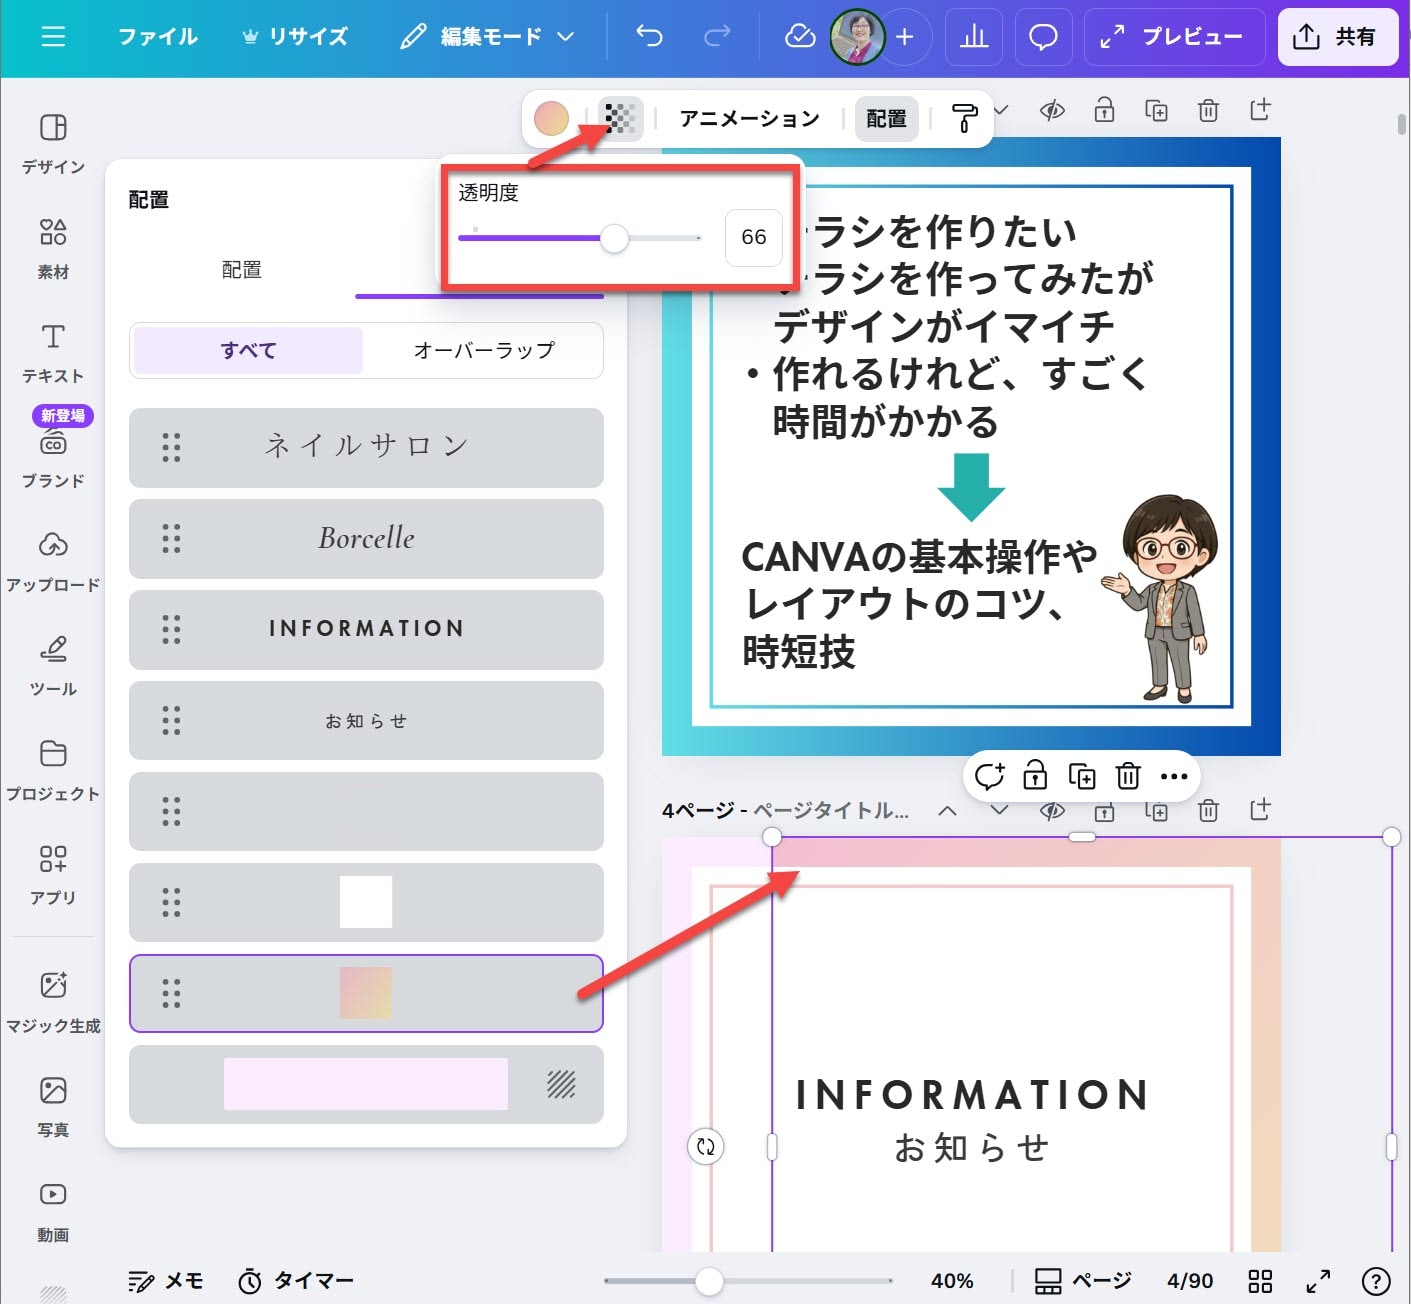Image resolution: width=1411 pixels, height=1304 pixels.
Task: Open the マジック生成 sidebar tool
Action: coord(53,1000)
